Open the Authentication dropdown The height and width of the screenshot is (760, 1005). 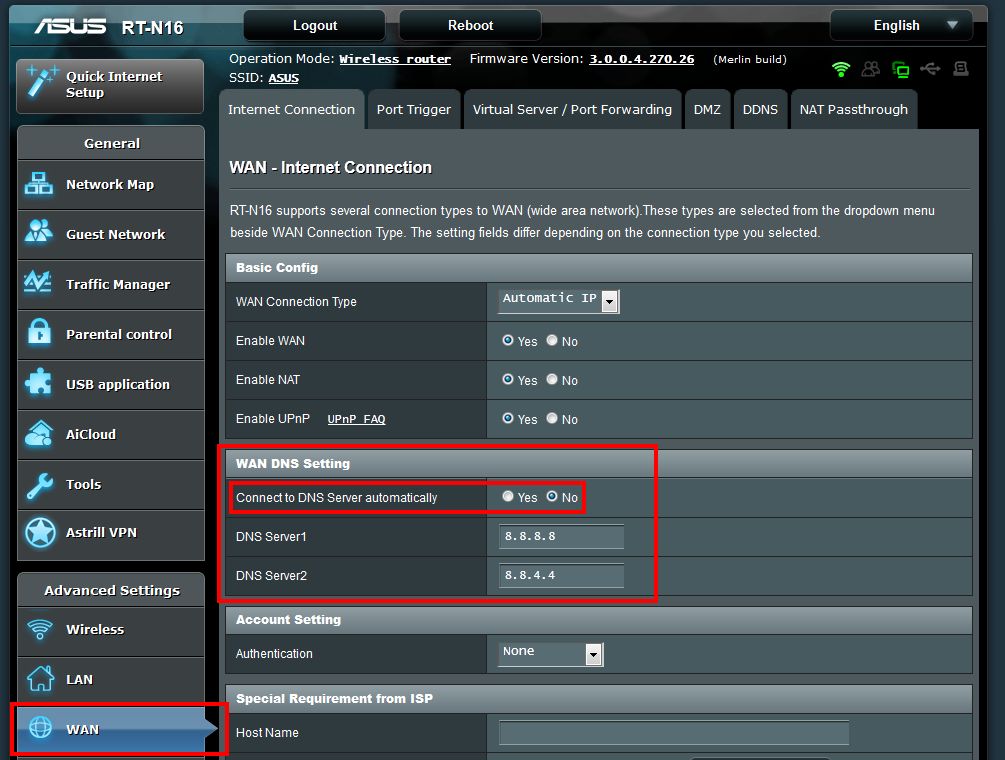pyautogui.click(x=551, y=654)
